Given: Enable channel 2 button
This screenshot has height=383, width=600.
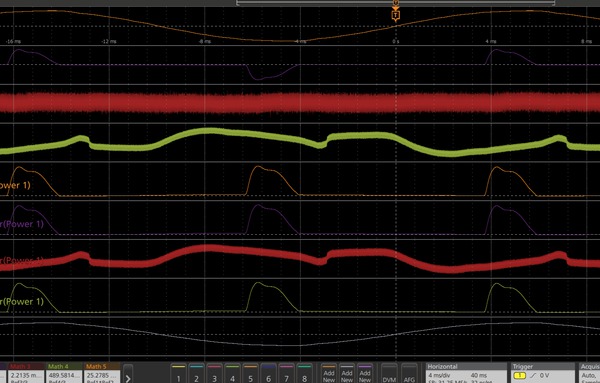Looking at the screenshot, I should point(196,373).
